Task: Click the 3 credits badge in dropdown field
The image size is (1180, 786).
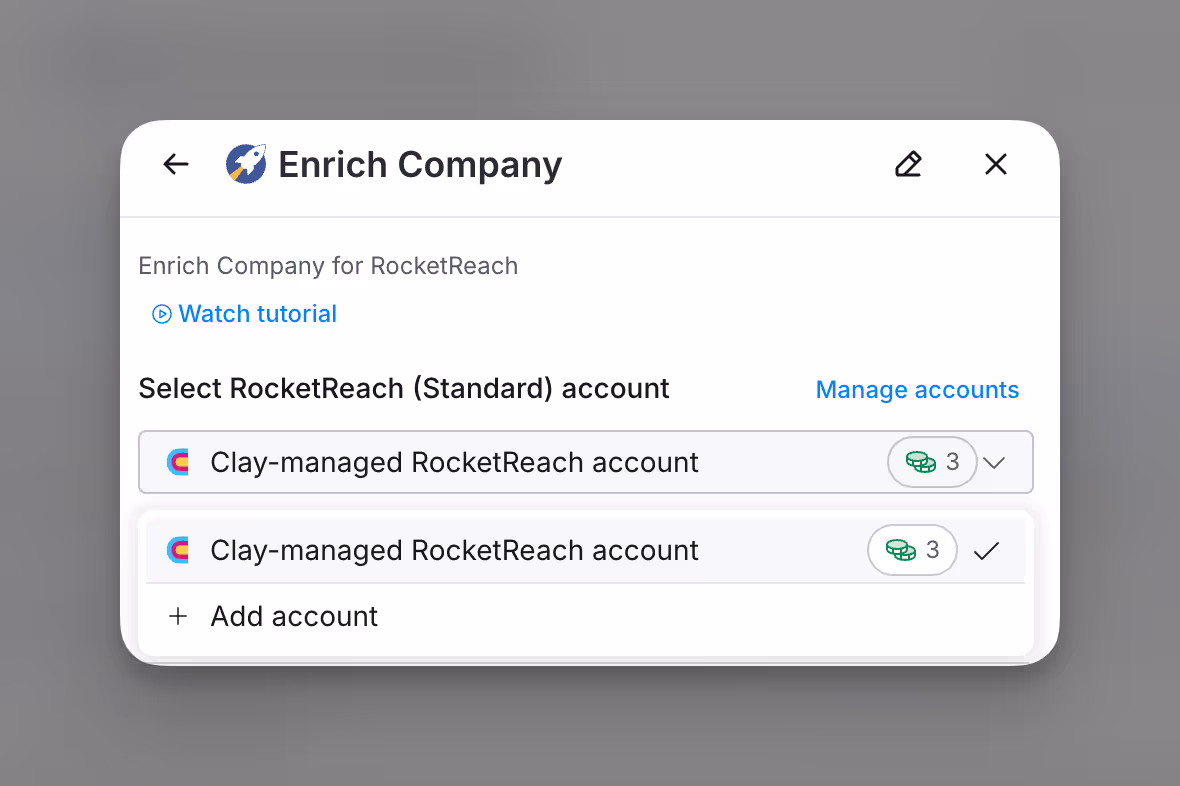Action: tap(932, 462)
